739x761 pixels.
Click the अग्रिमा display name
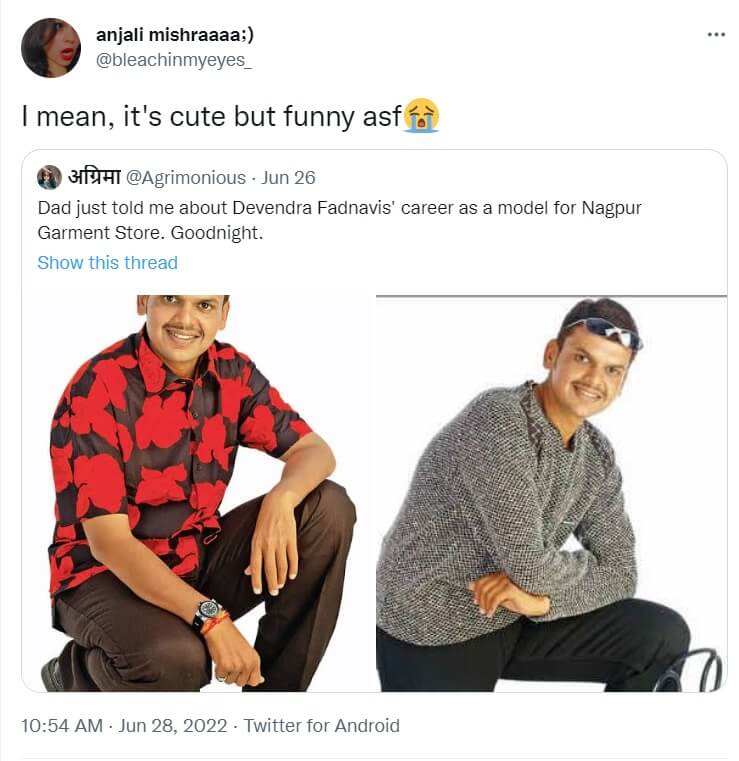tap(94, 178)
